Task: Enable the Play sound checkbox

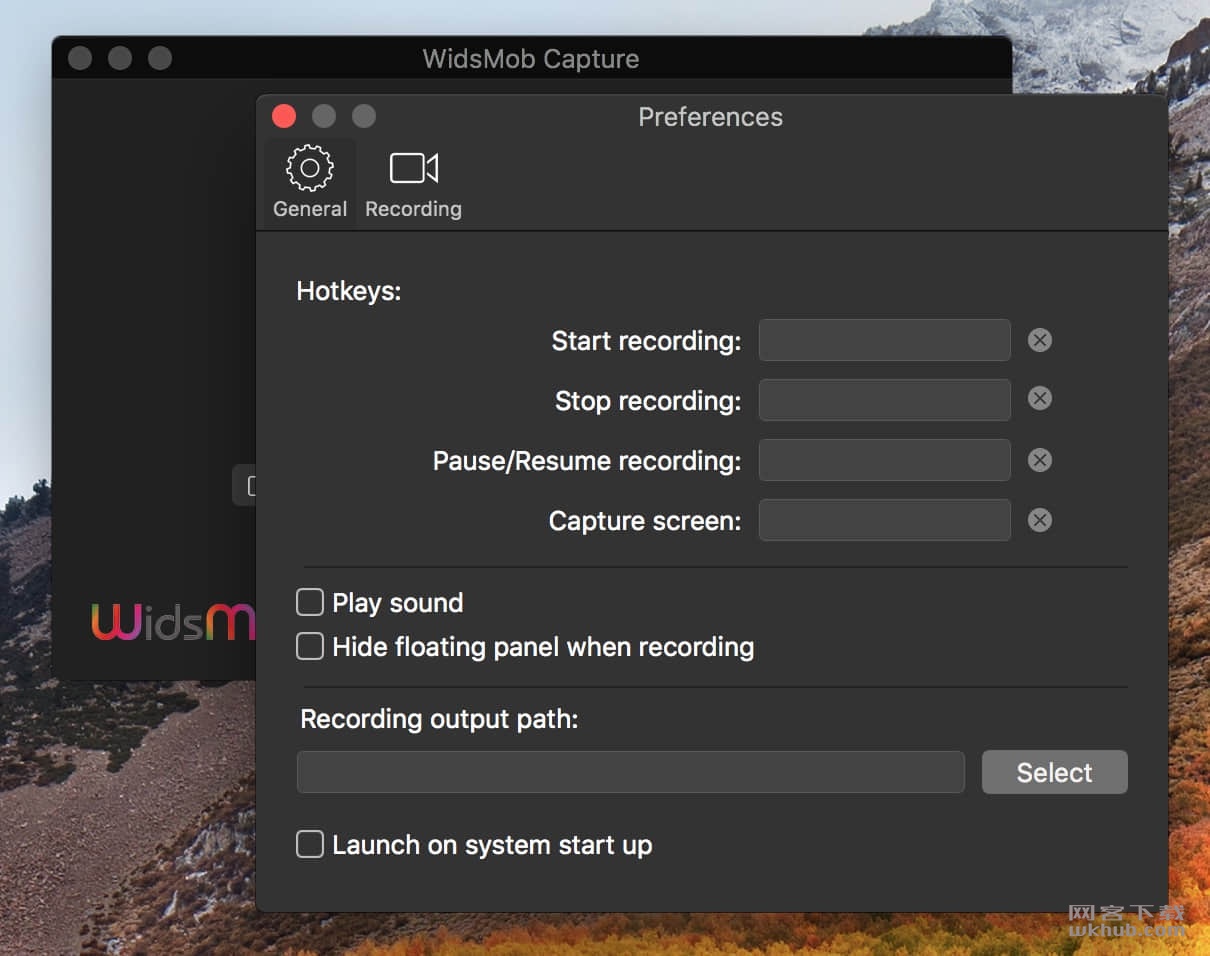Action: pos(310,602)
